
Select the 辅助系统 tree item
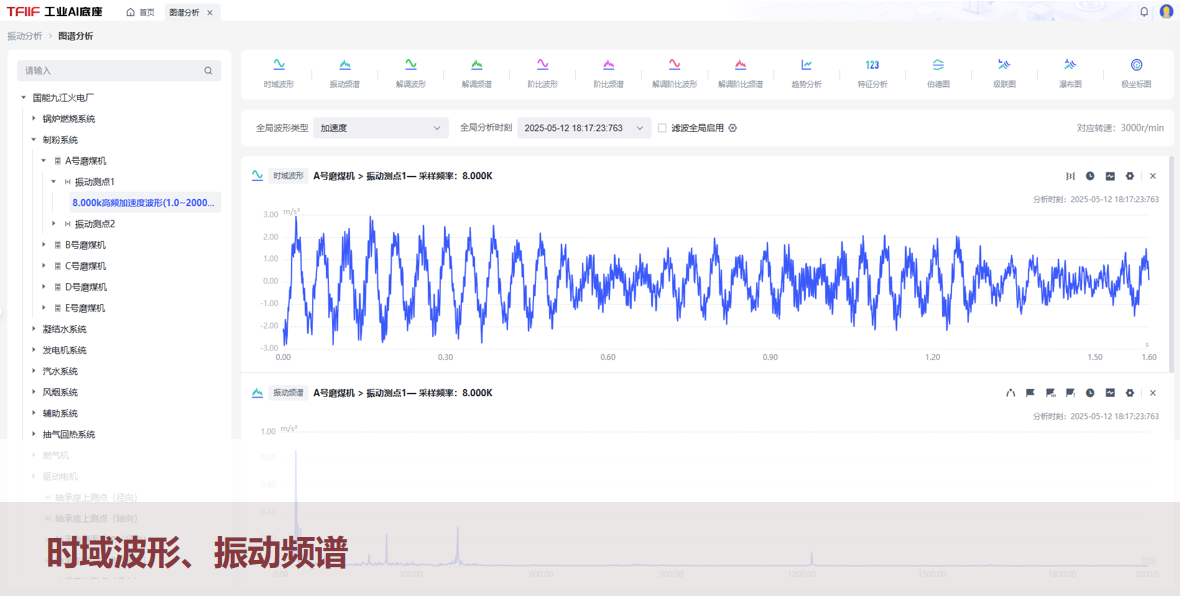click(60, 414)
